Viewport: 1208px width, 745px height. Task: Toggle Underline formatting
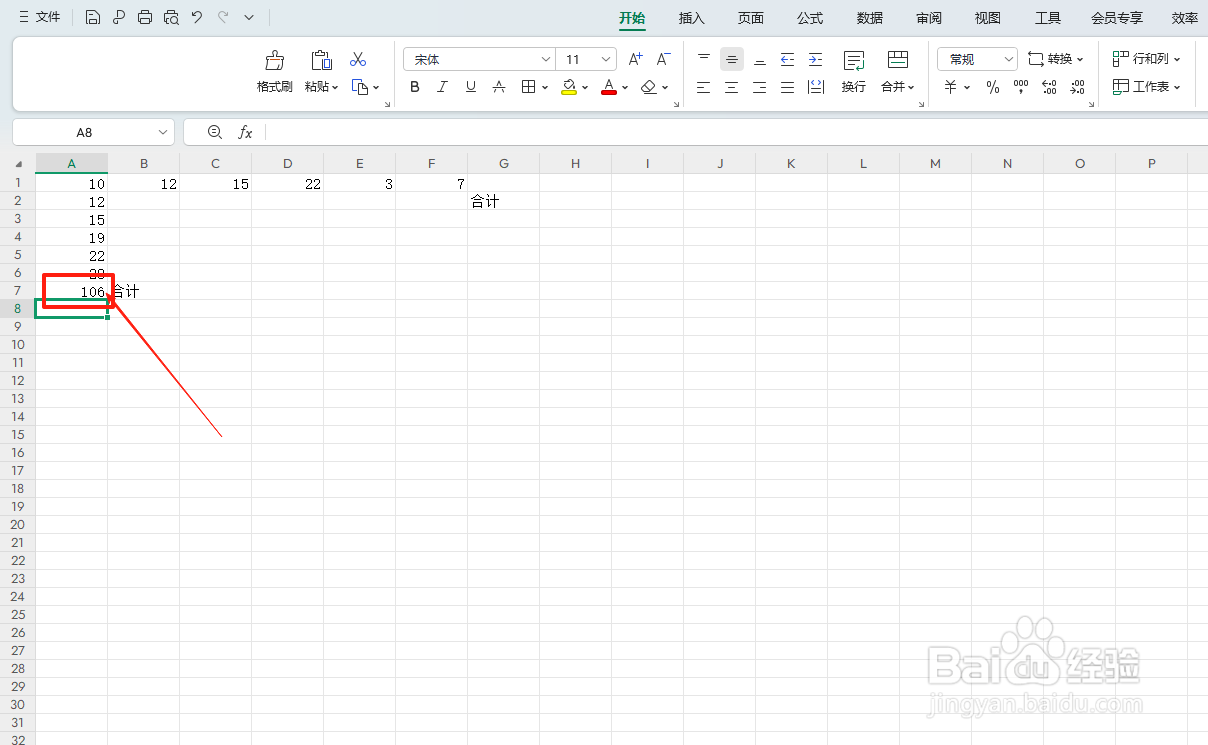coord(471,87)
